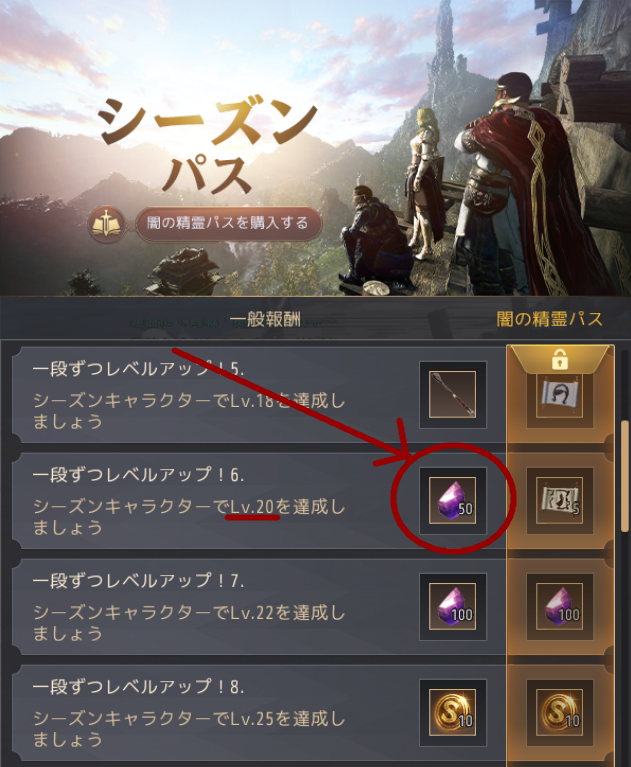Screen dimensions: 631x767
Task: Select the 50 purple crystal reward icon
Action: click(x=452, y=500)
